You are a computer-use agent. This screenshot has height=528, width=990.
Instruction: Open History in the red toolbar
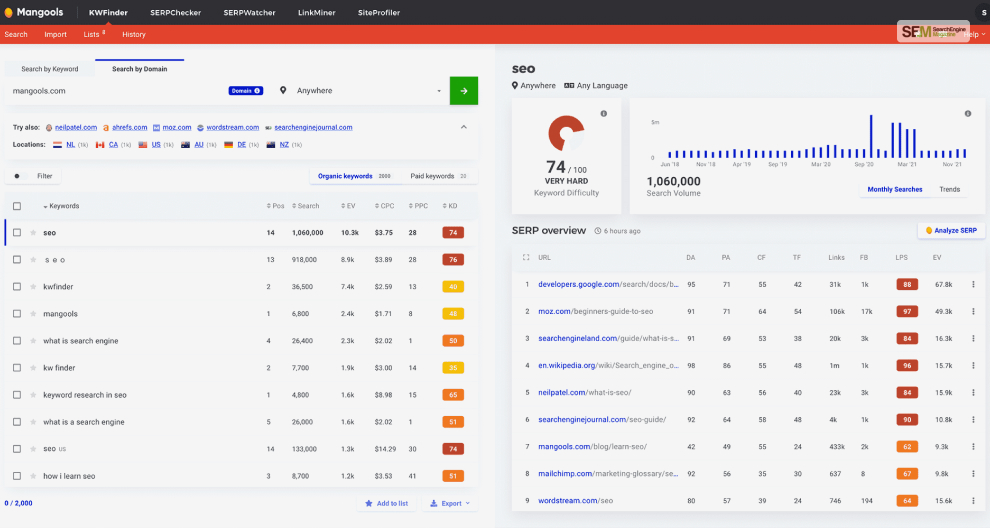134,35
